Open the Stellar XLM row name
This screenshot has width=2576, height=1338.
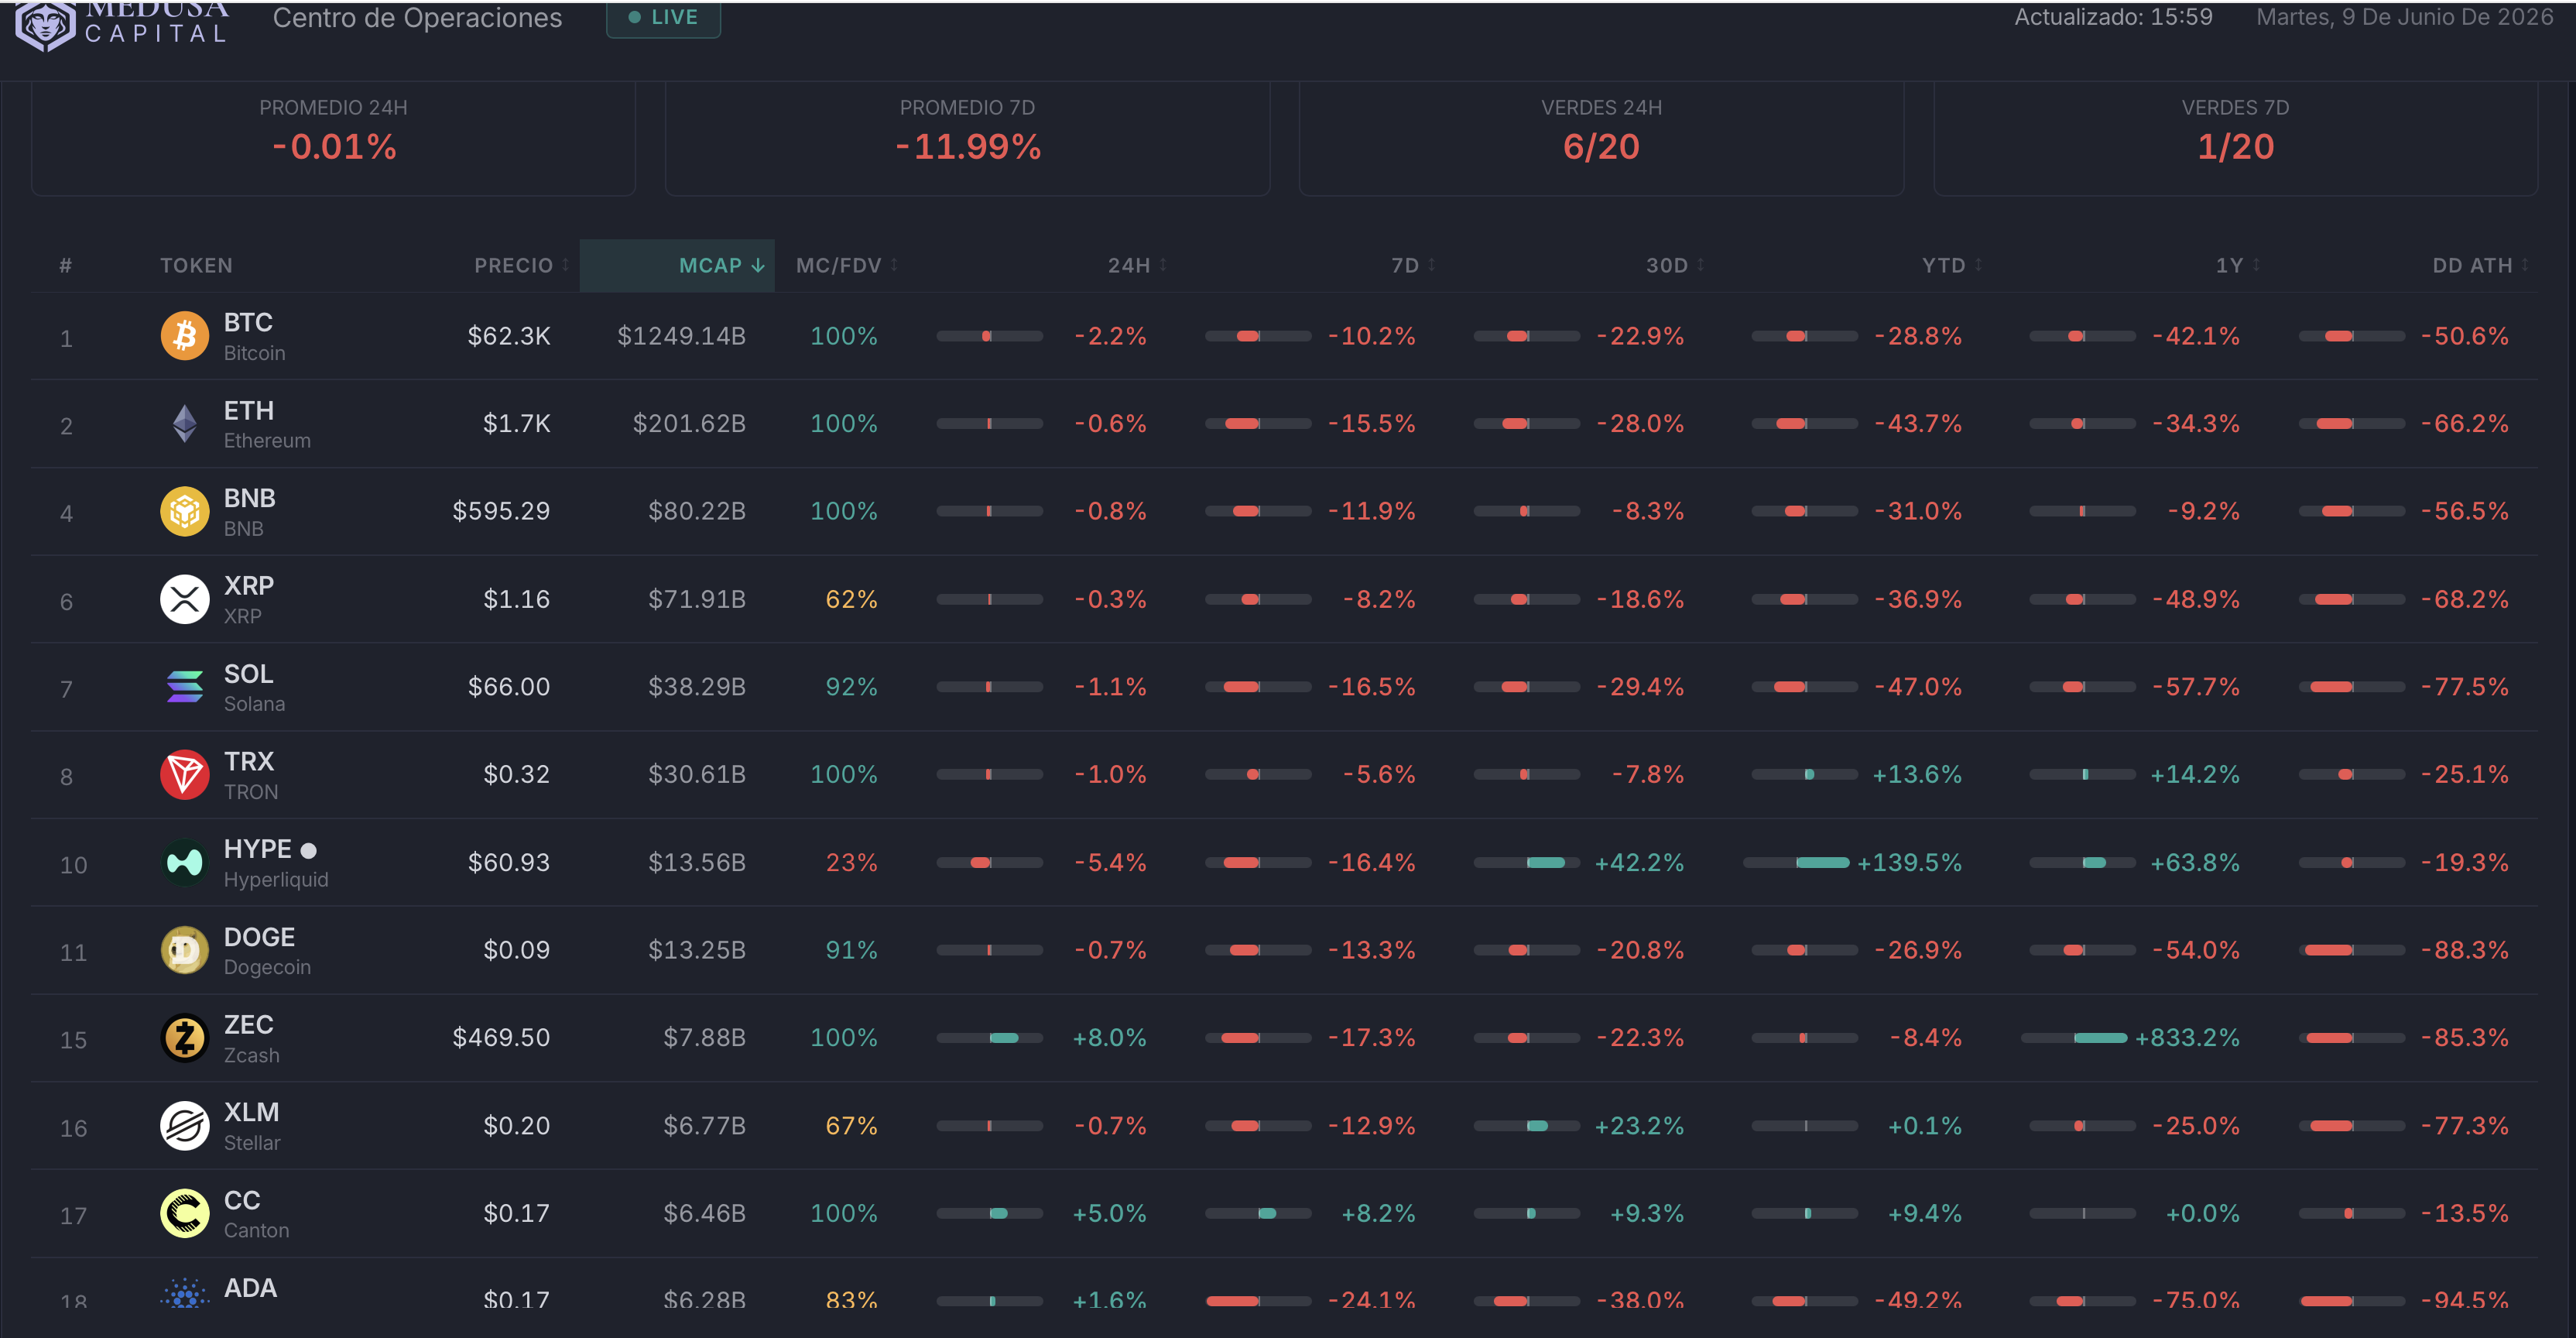click(x=251, y=1126)
